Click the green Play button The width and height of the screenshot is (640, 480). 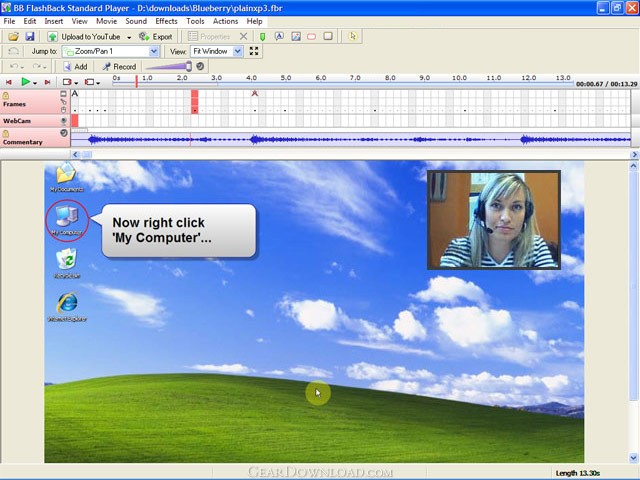tap(25, 82)
